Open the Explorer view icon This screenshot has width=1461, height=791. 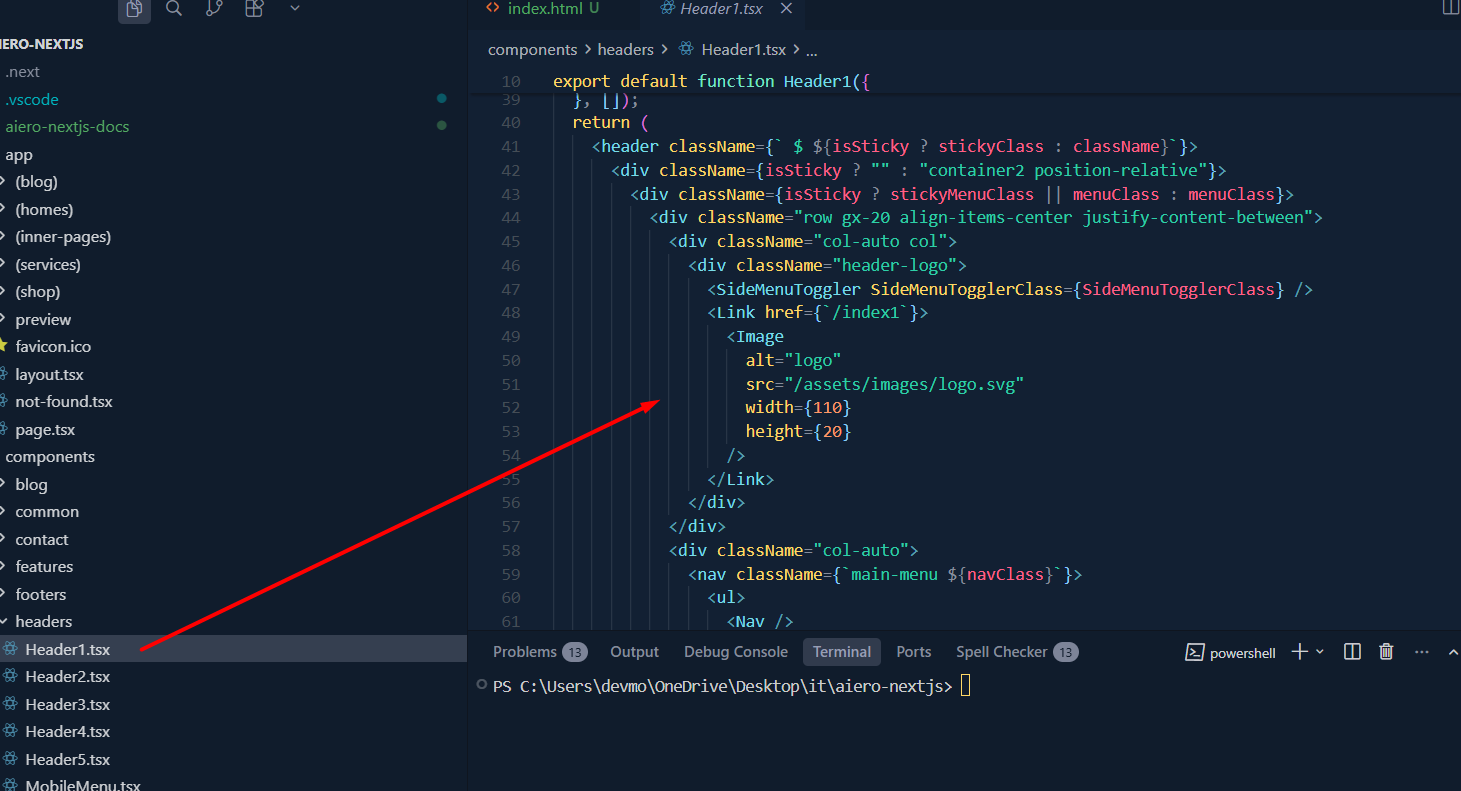coord(134,9)
